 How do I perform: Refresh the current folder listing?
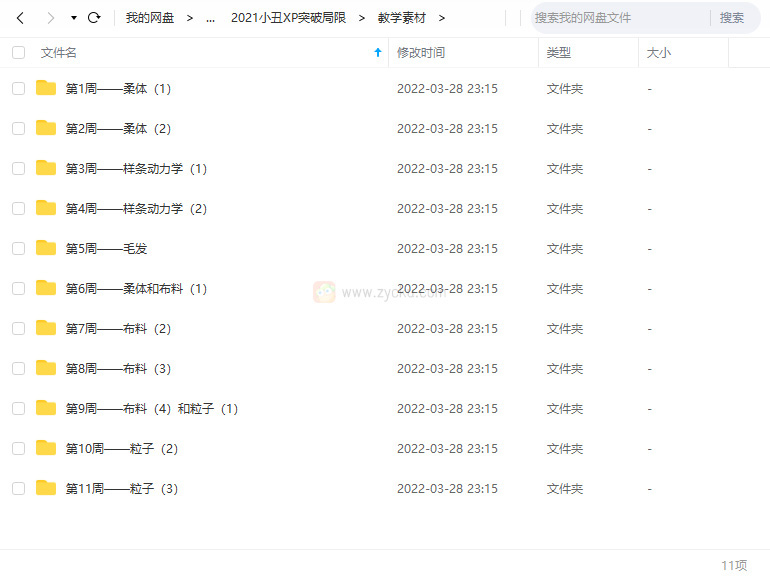pyautogui.click(x=94, y=18)
